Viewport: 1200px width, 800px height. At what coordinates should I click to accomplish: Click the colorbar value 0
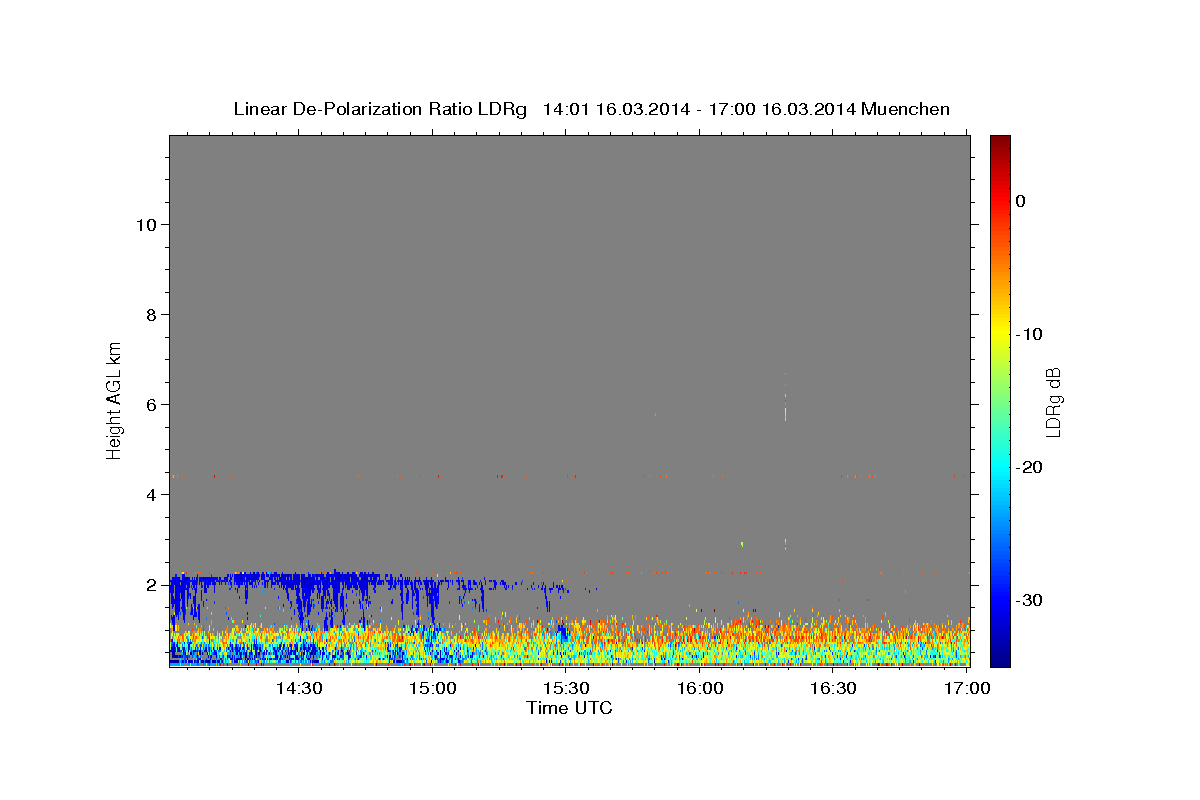pos(1021,201)
